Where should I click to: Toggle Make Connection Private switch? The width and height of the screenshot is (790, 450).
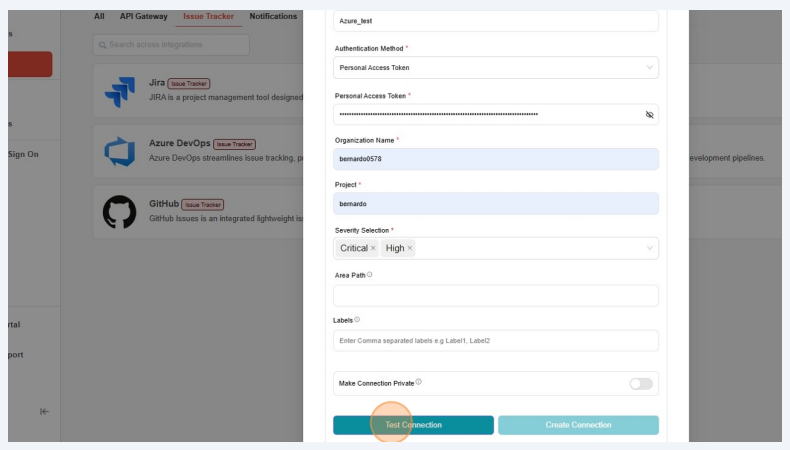(640, 384)
